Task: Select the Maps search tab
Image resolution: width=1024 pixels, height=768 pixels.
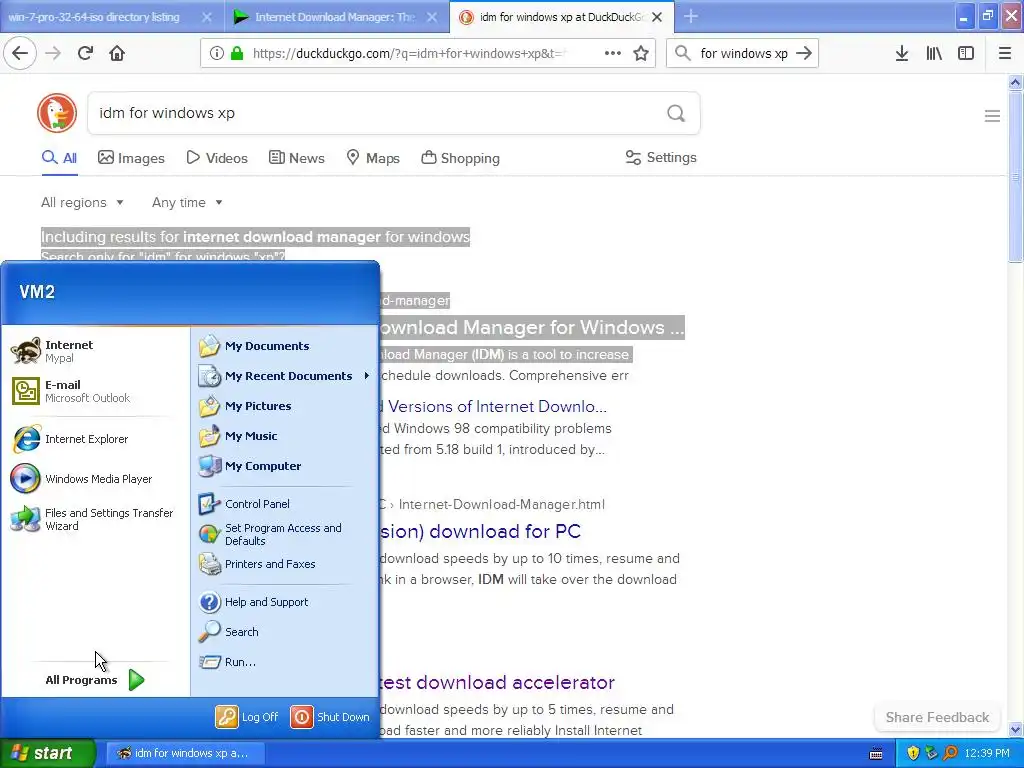Action: 373,158
